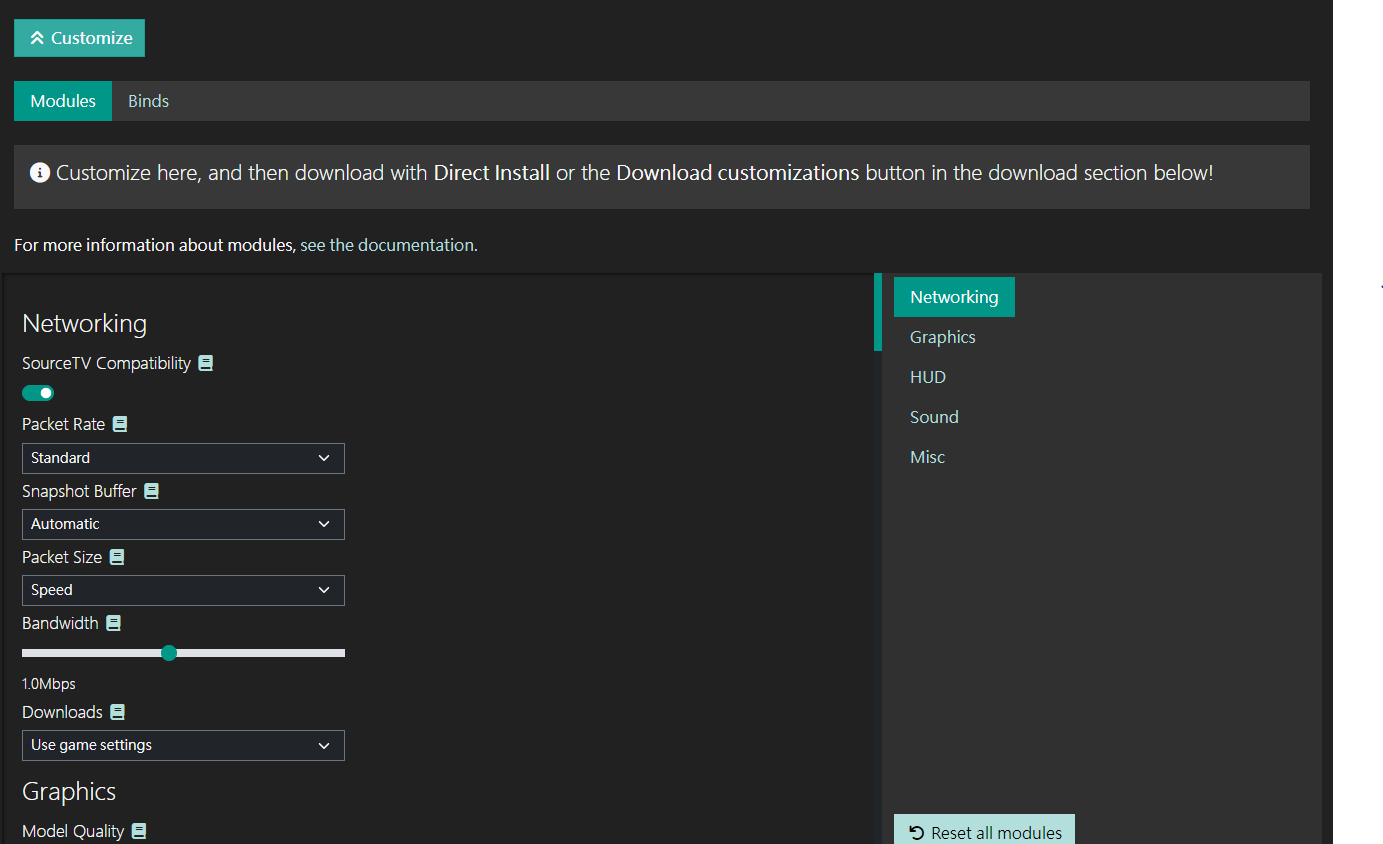Image resolution: width=1383 pixels, height=844 pixels.
Task: Click the Downloads documentation book icon
Action: coord(118,712)
